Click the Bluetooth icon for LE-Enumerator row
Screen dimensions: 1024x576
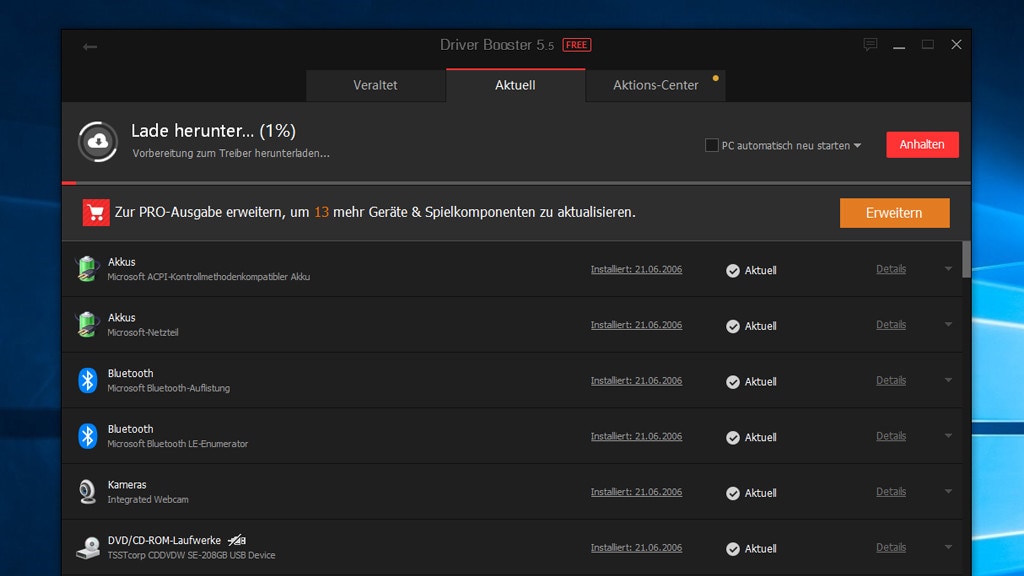tap(87, 436)
